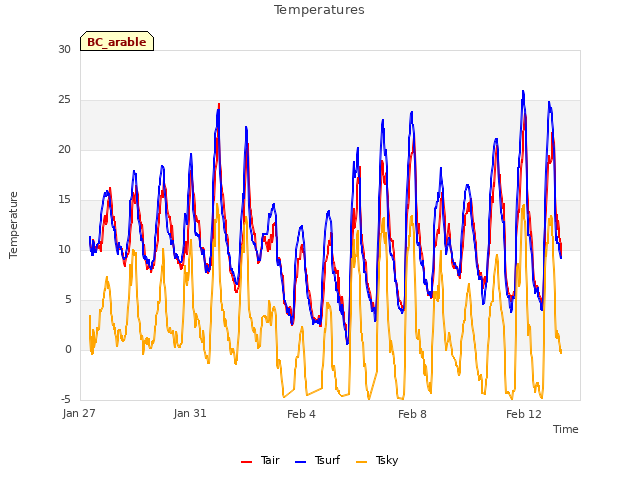Click the blue Tsurf legend swatch
This screenshot has width=640, height=480.
click(300, 462)
